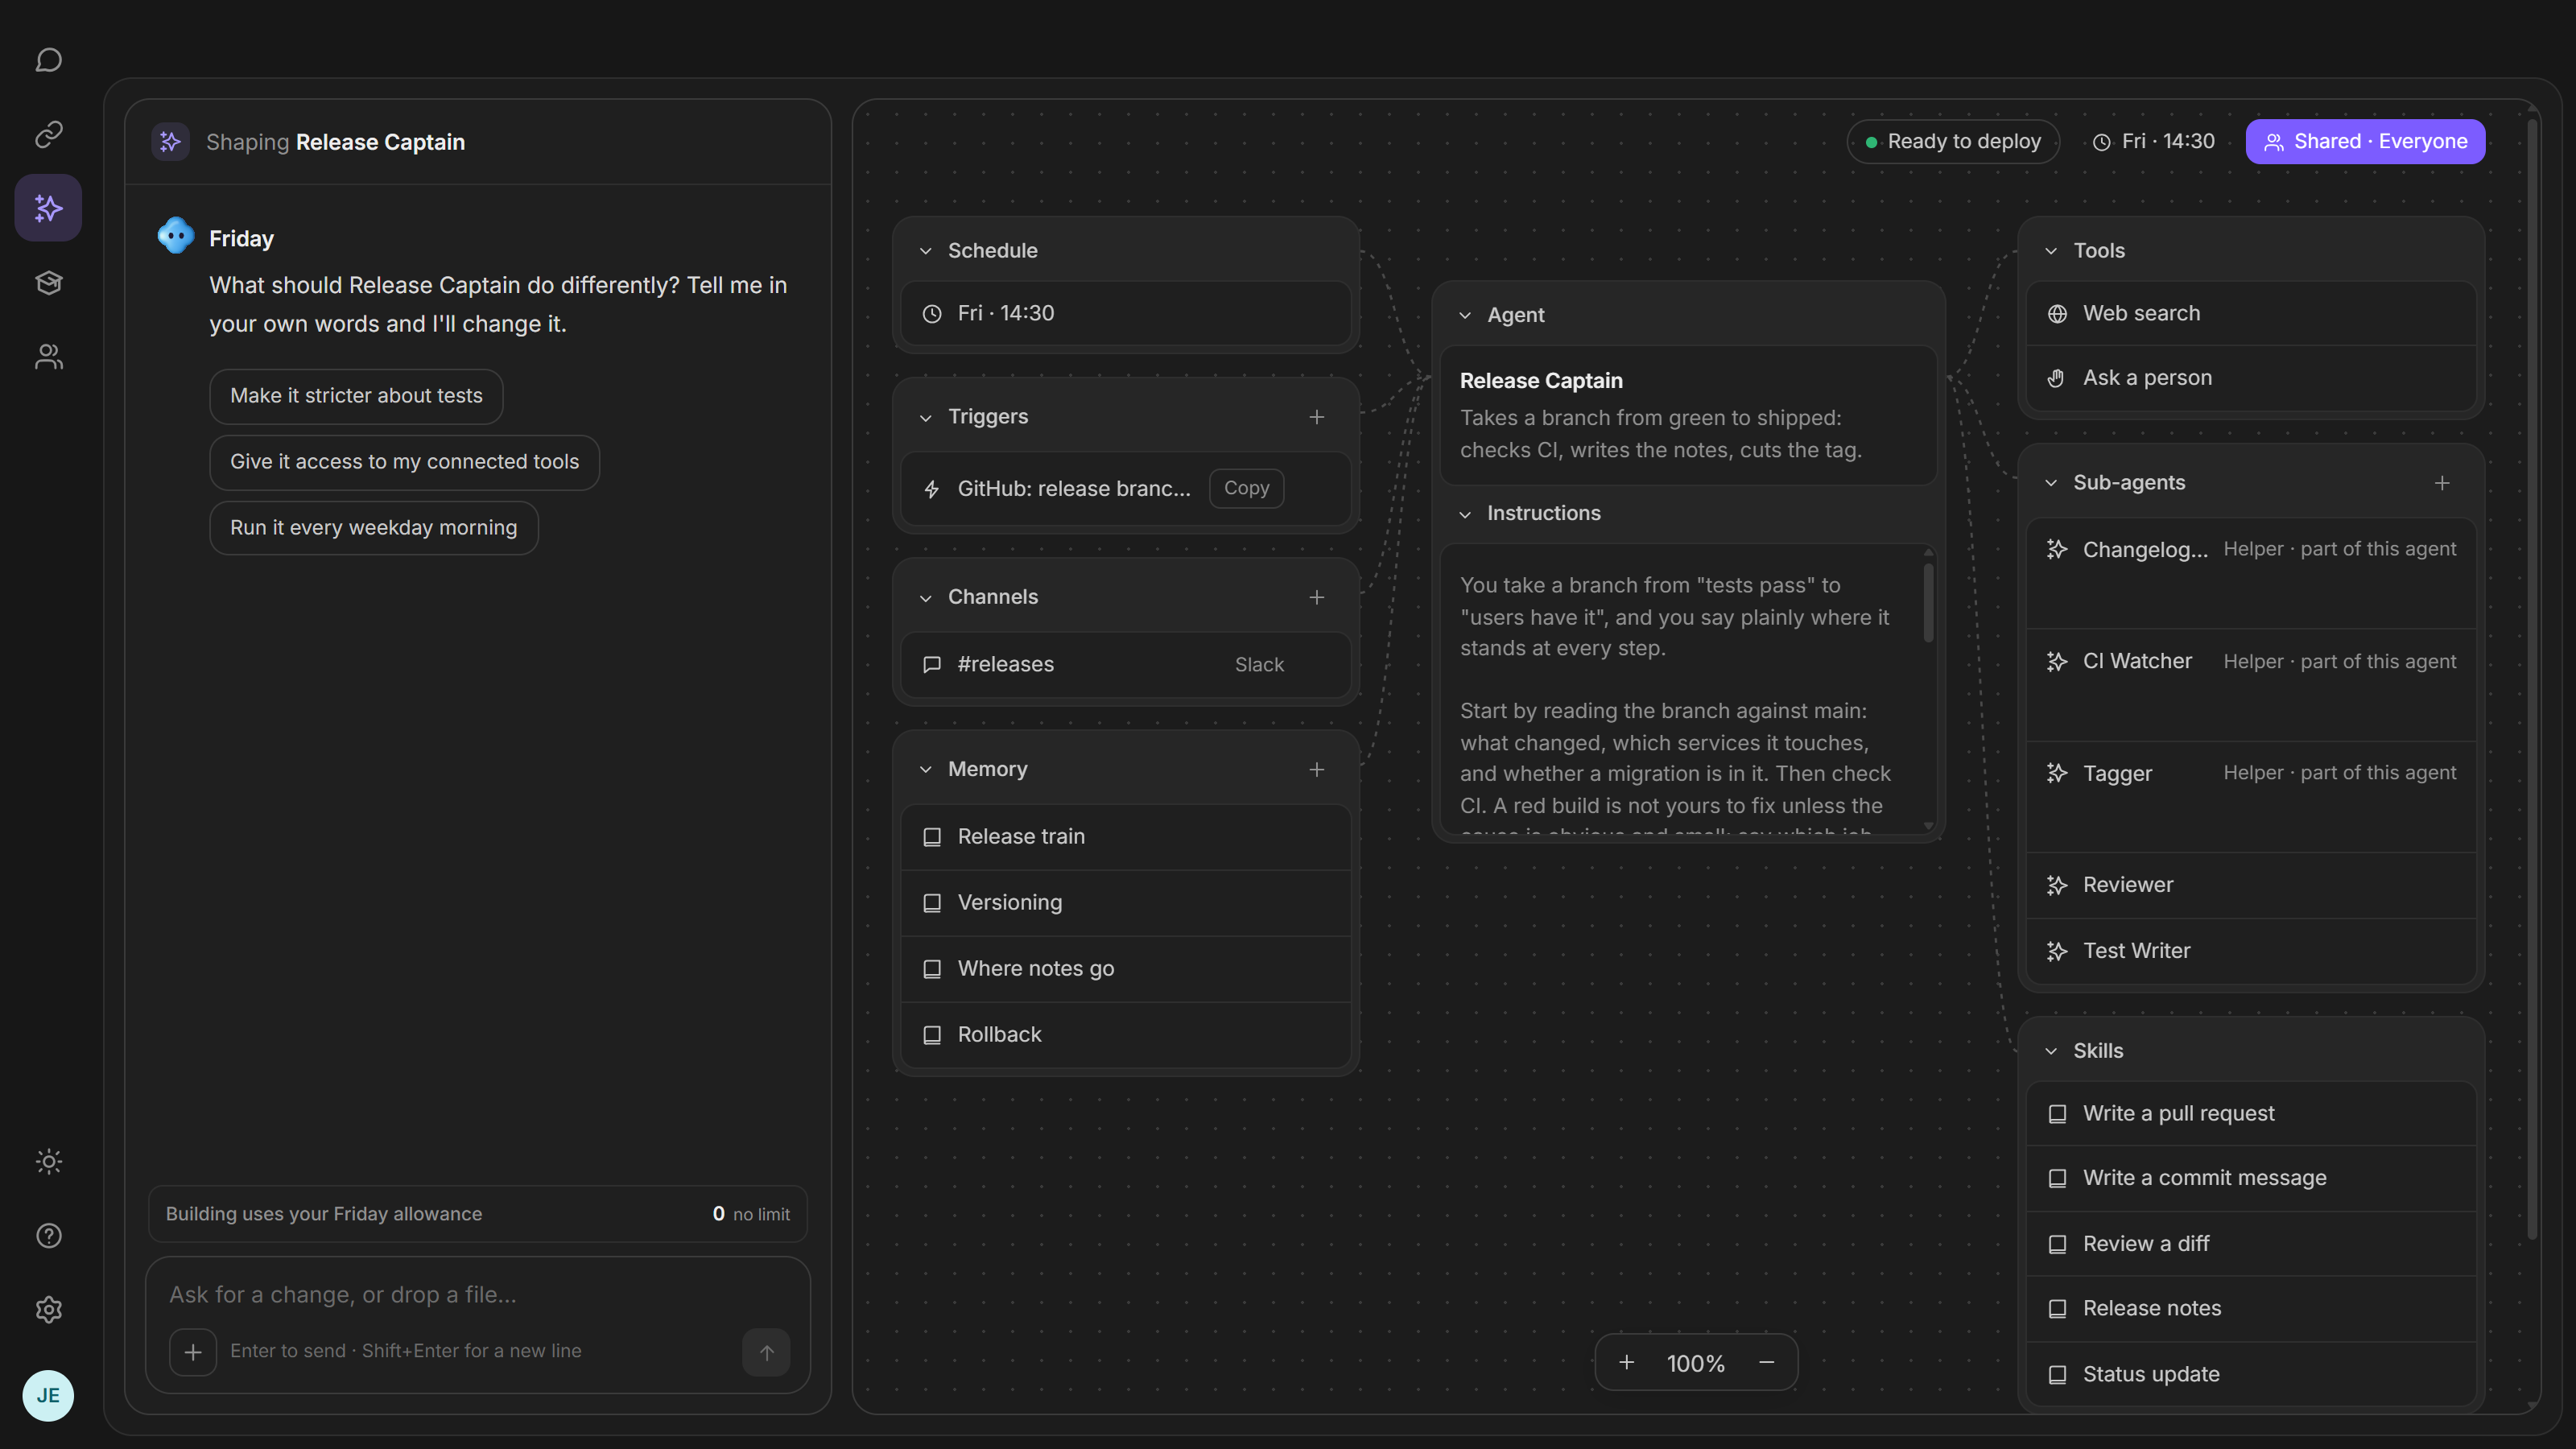Add a new channel with plus icon
Image resolution: width=2576 pixels, height=1449 pixels.
tap(1316, 597)
